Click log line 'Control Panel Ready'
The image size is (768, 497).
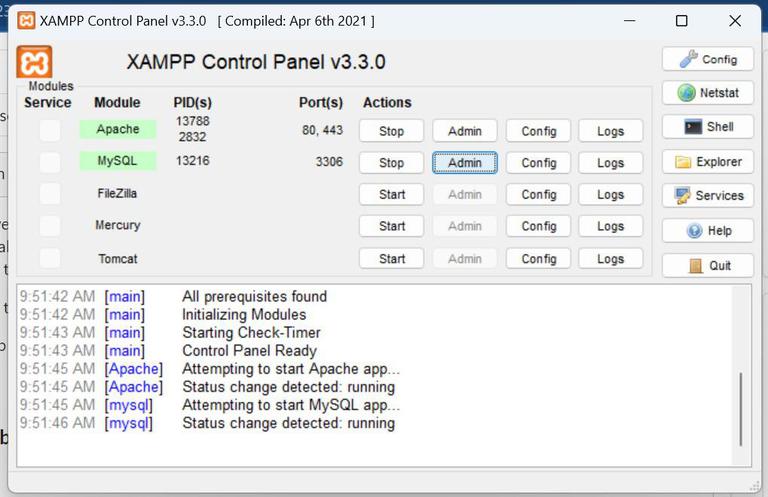click(x=249, y=351)
